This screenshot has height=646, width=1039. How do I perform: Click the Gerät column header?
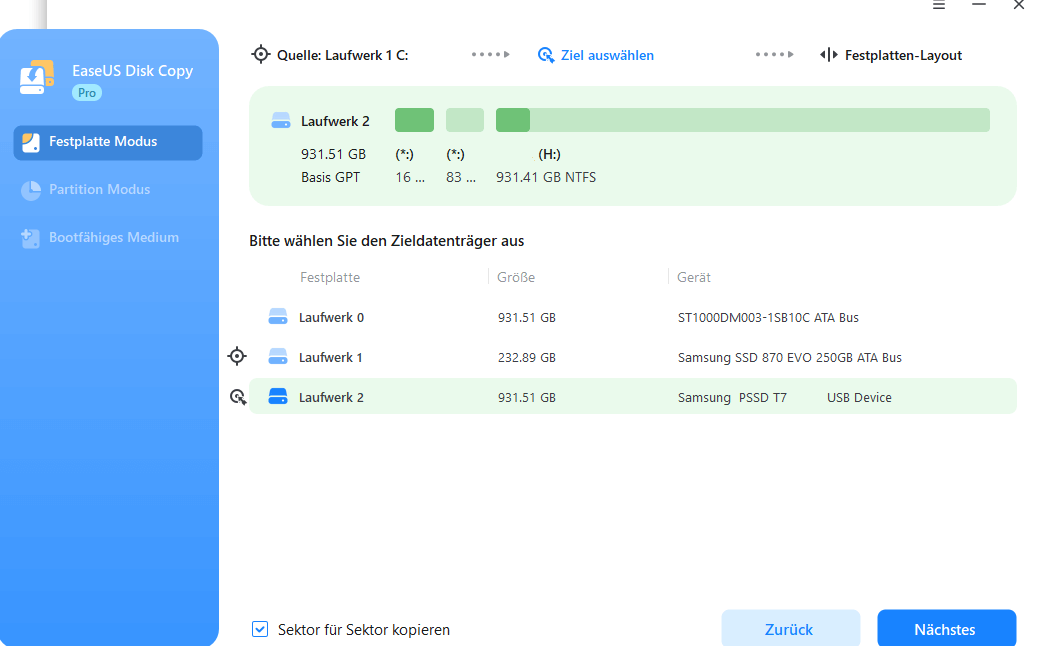(x=694, y=277)
